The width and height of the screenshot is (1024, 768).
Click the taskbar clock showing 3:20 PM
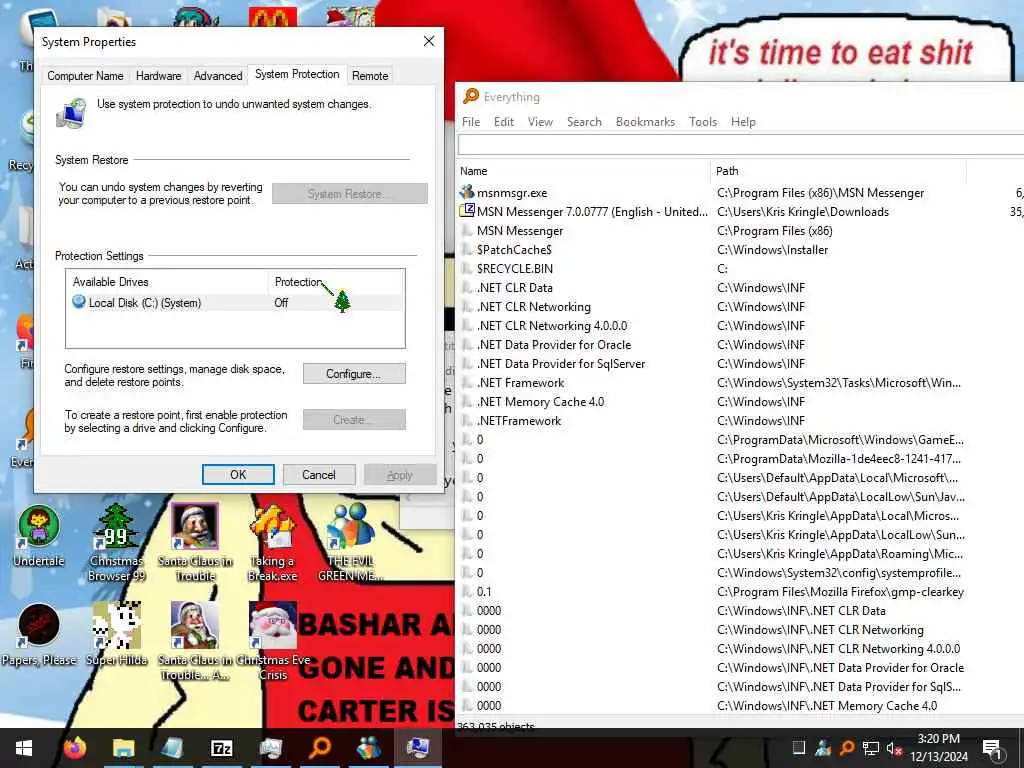(x=939, y=748)
